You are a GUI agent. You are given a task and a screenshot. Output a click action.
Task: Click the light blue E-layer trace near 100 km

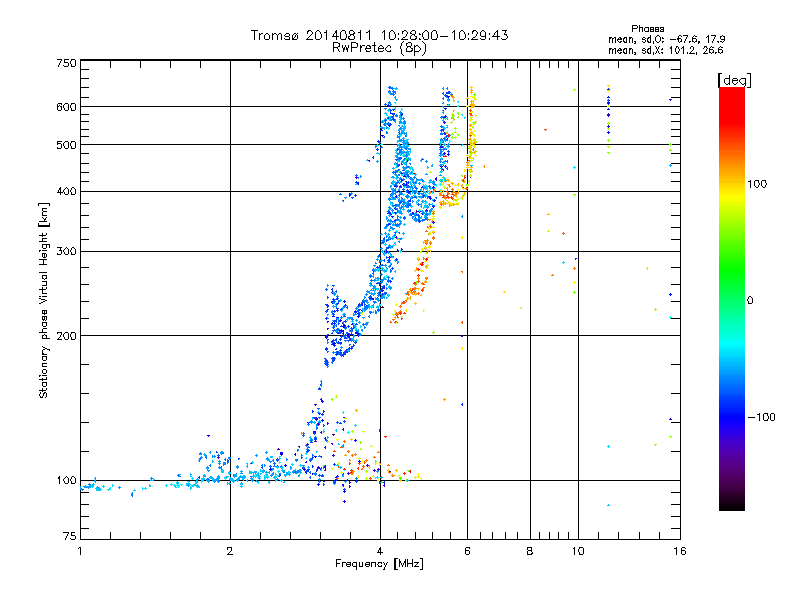204,479
